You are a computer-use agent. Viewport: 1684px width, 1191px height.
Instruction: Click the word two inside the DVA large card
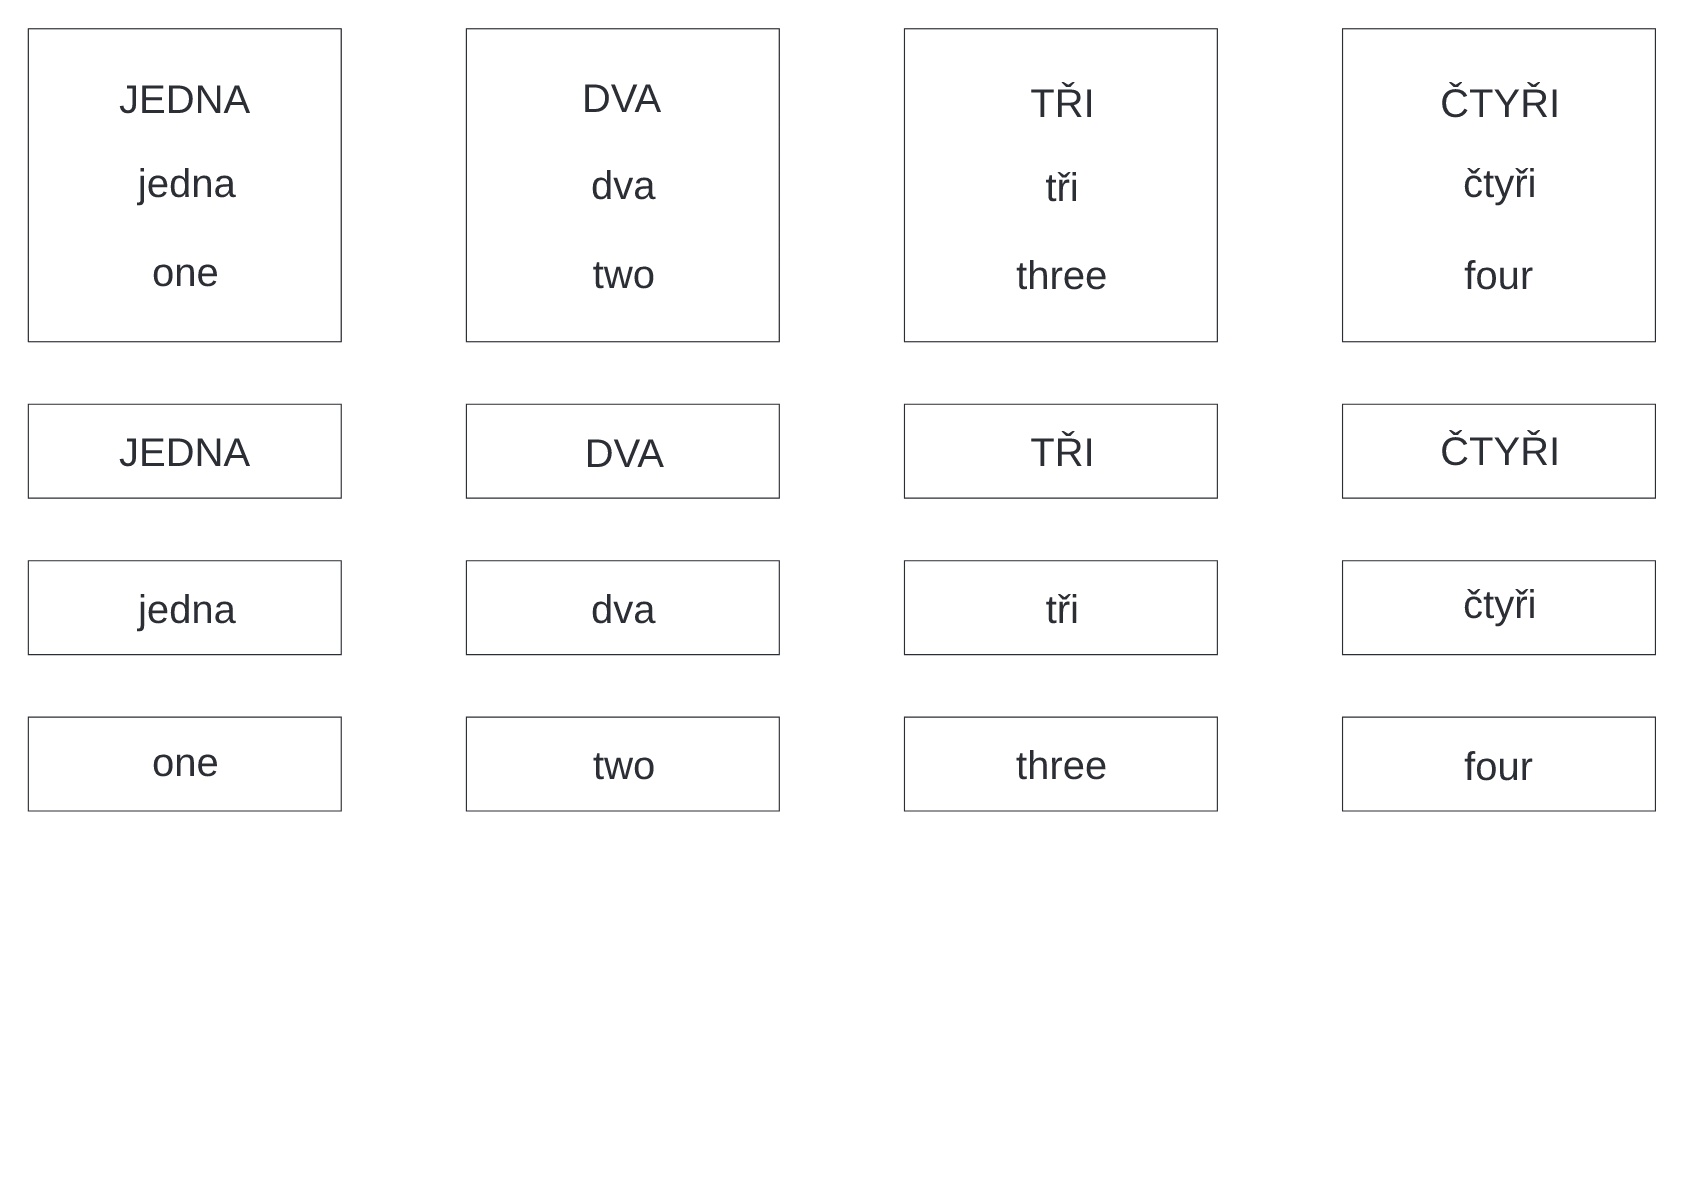coord(623,275)
